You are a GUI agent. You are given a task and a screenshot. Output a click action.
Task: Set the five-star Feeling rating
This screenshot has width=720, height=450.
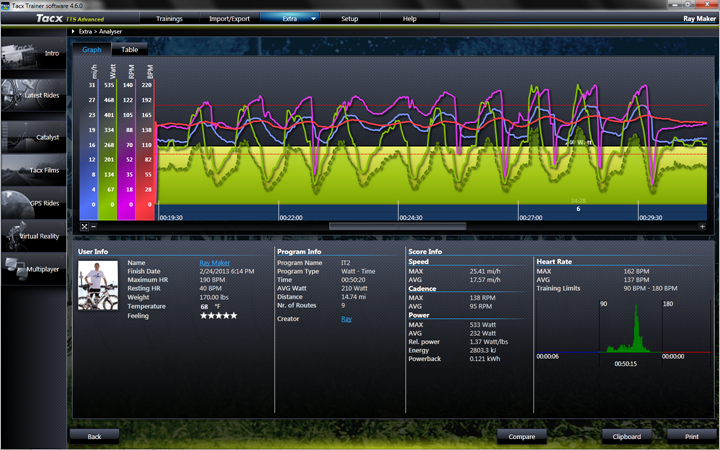pos(219,315)
